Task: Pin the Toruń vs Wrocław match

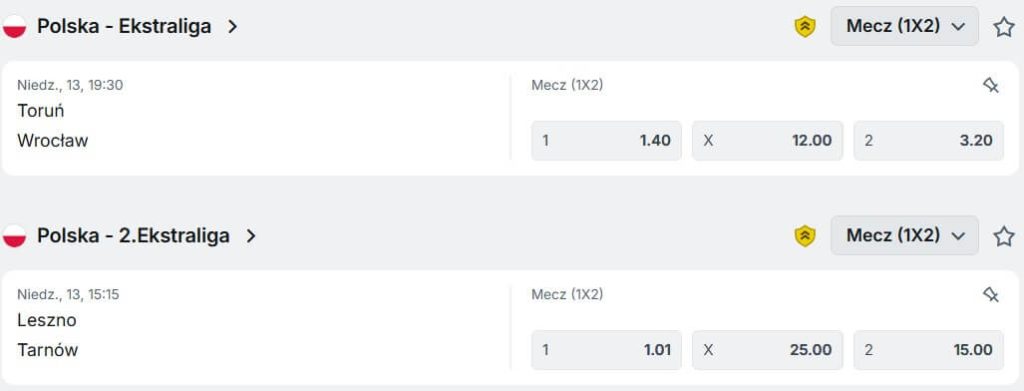Action: (991, 85)
